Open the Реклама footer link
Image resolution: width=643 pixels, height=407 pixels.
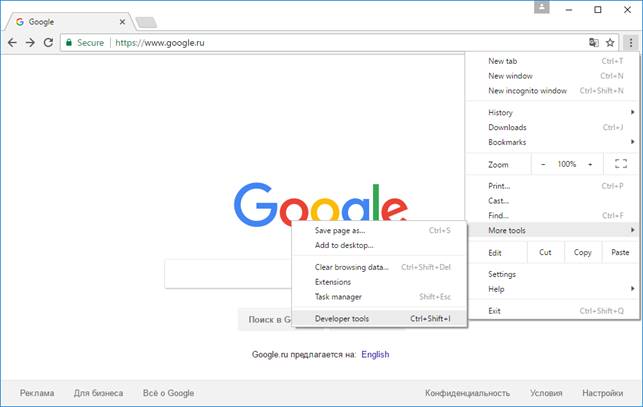coord(37,393)
